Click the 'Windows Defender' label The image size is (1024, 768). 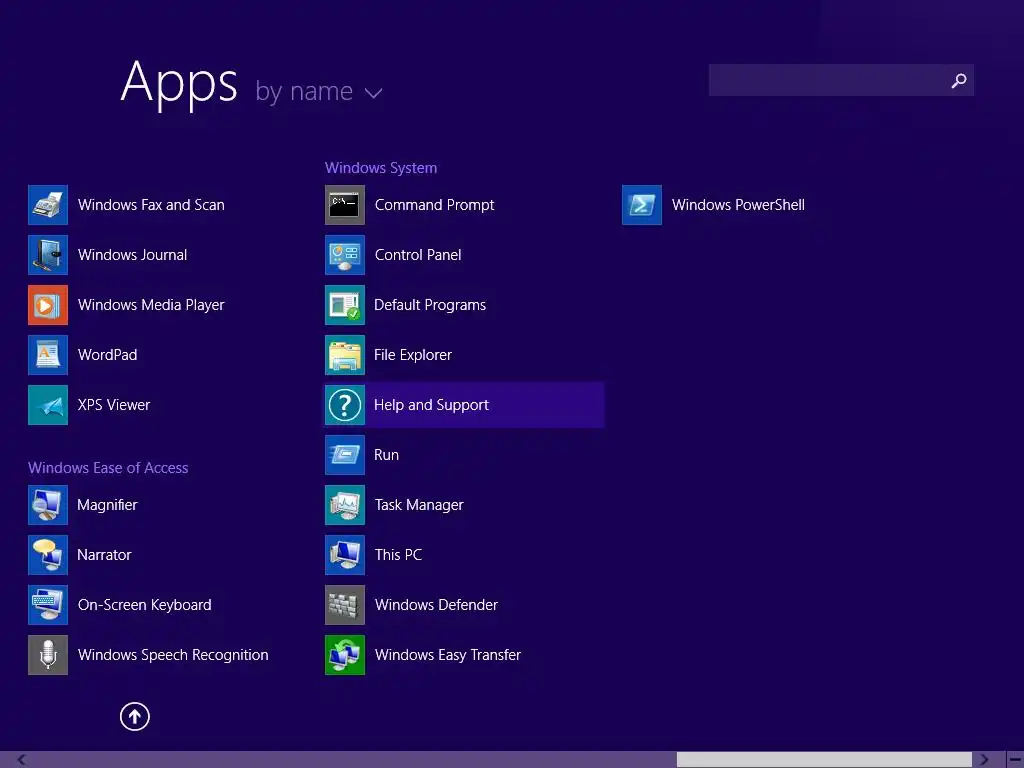click(436, 605)
